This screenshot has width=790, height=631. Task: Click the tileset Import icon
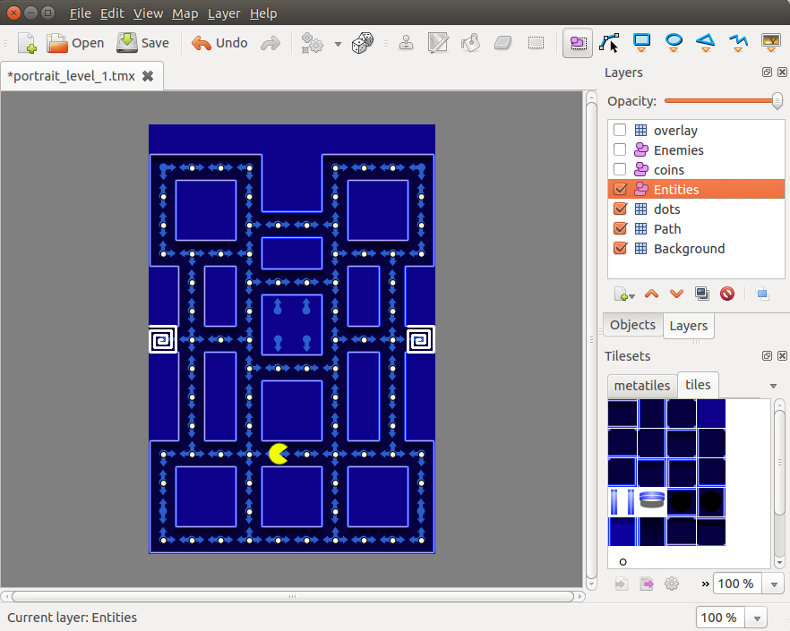pos(621,584)
